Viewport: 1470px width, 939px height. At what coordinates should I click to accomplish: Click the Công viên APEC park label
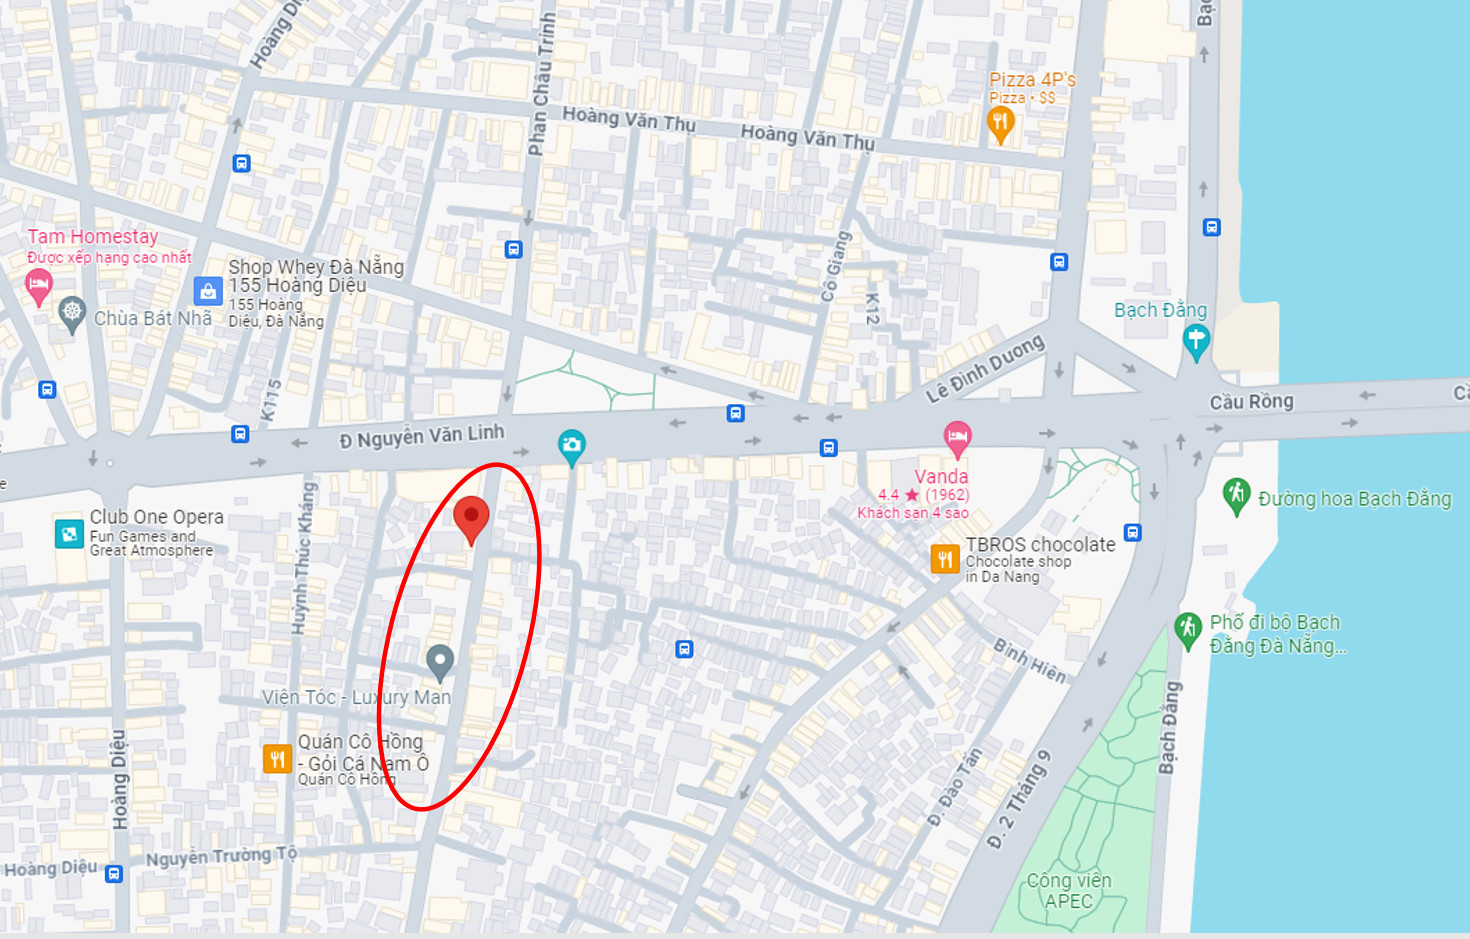tap(1069, 890)
